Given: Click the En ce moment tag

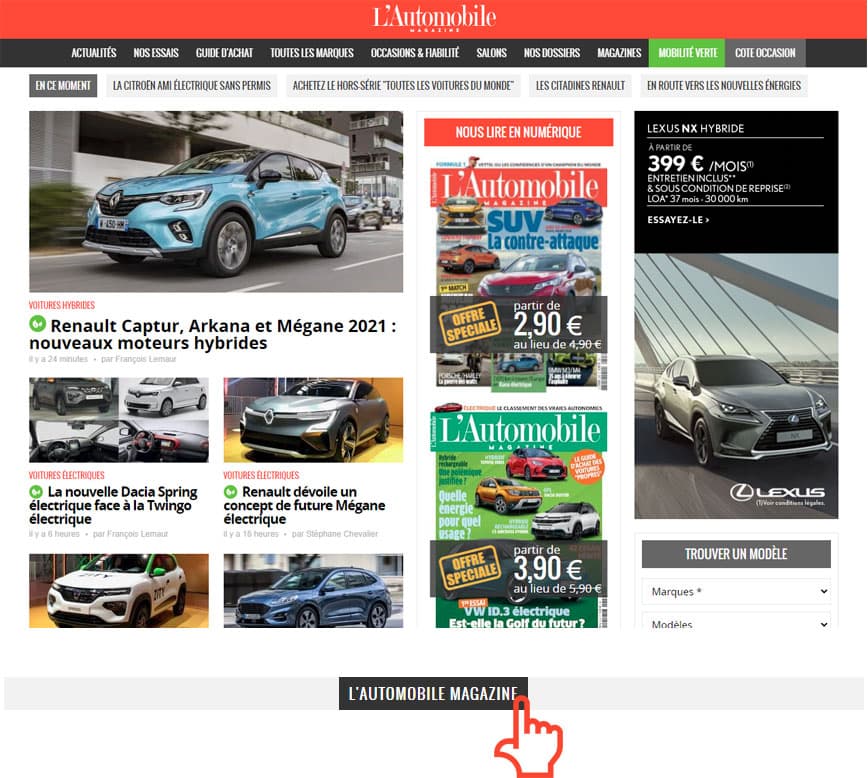Looking at the screenshot, I should pos(63,85).
